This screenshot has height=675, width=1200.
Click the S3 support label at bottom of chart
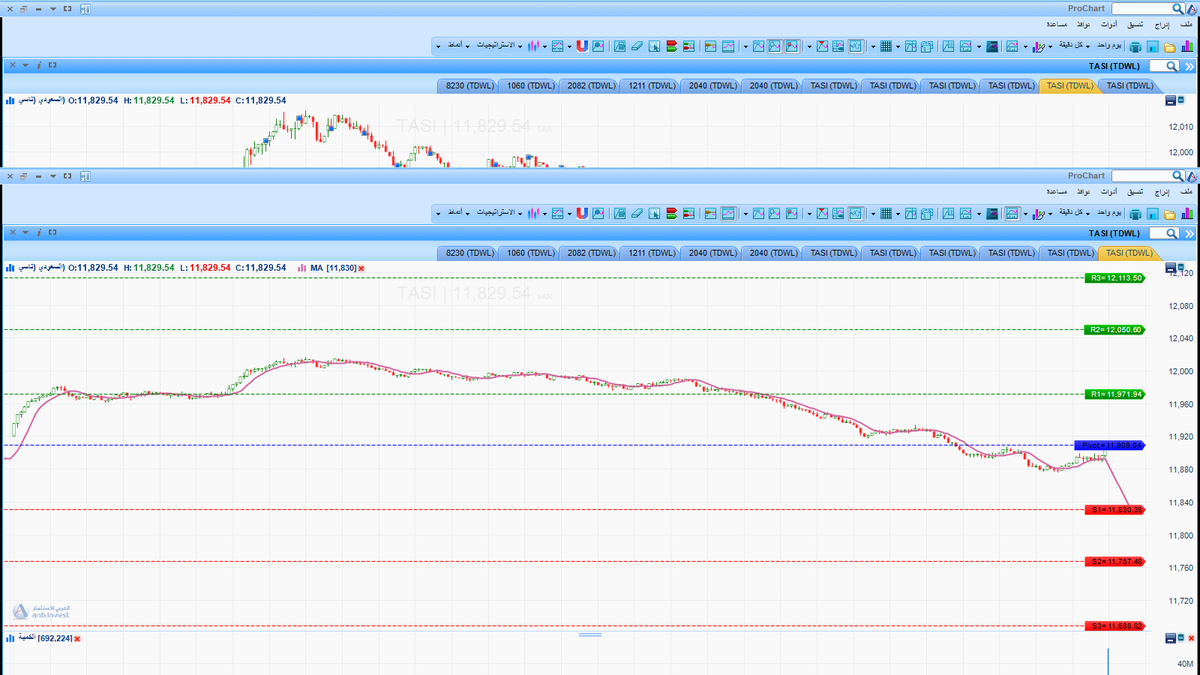tap(1114, 626)
